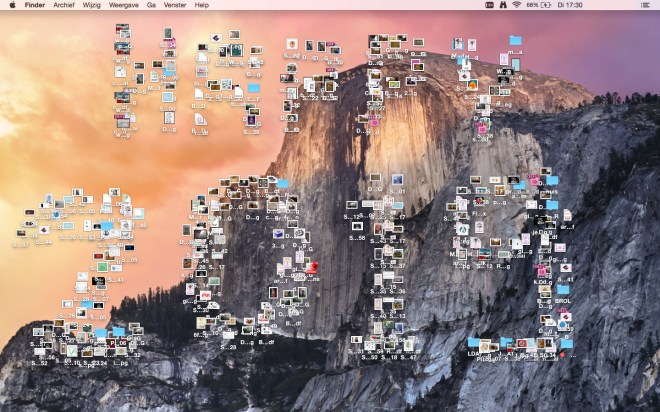Expand the Wijzig menu
The height and width of the screenshot is (412, 660).
[x=91, y=5]
